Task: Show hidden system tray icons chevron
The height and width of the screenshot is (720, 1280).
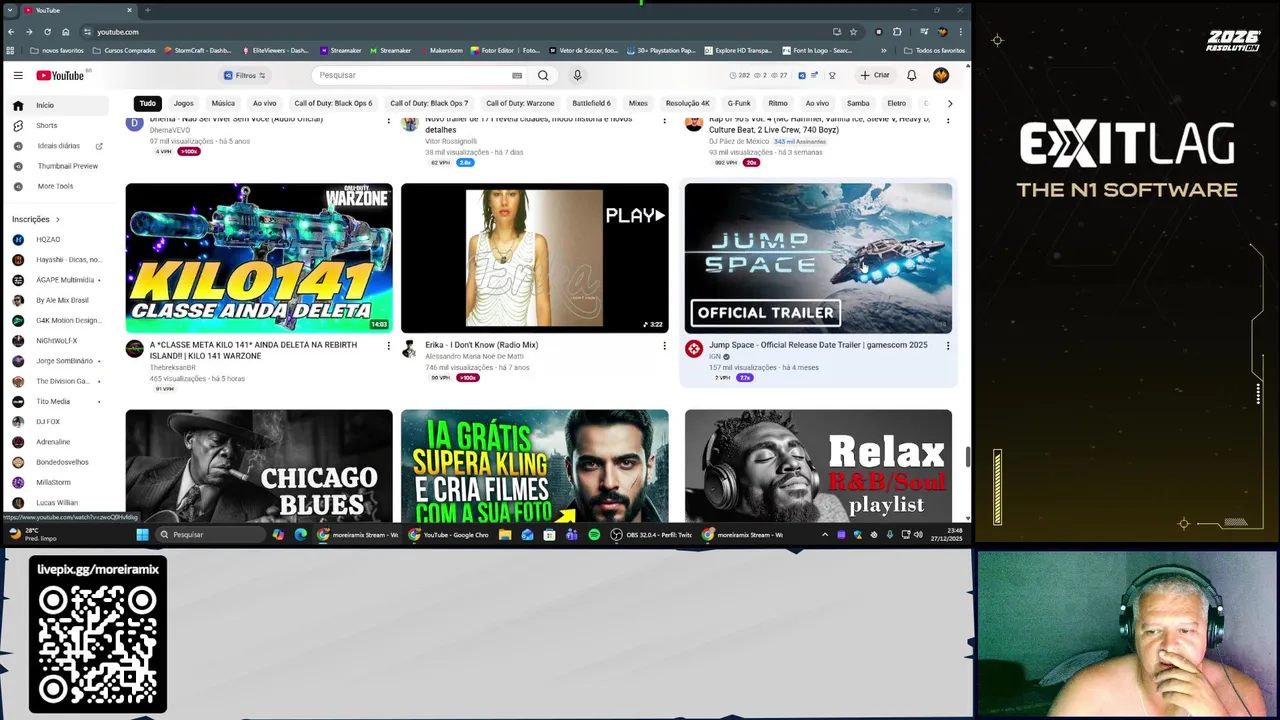Action: pos(825,535)
